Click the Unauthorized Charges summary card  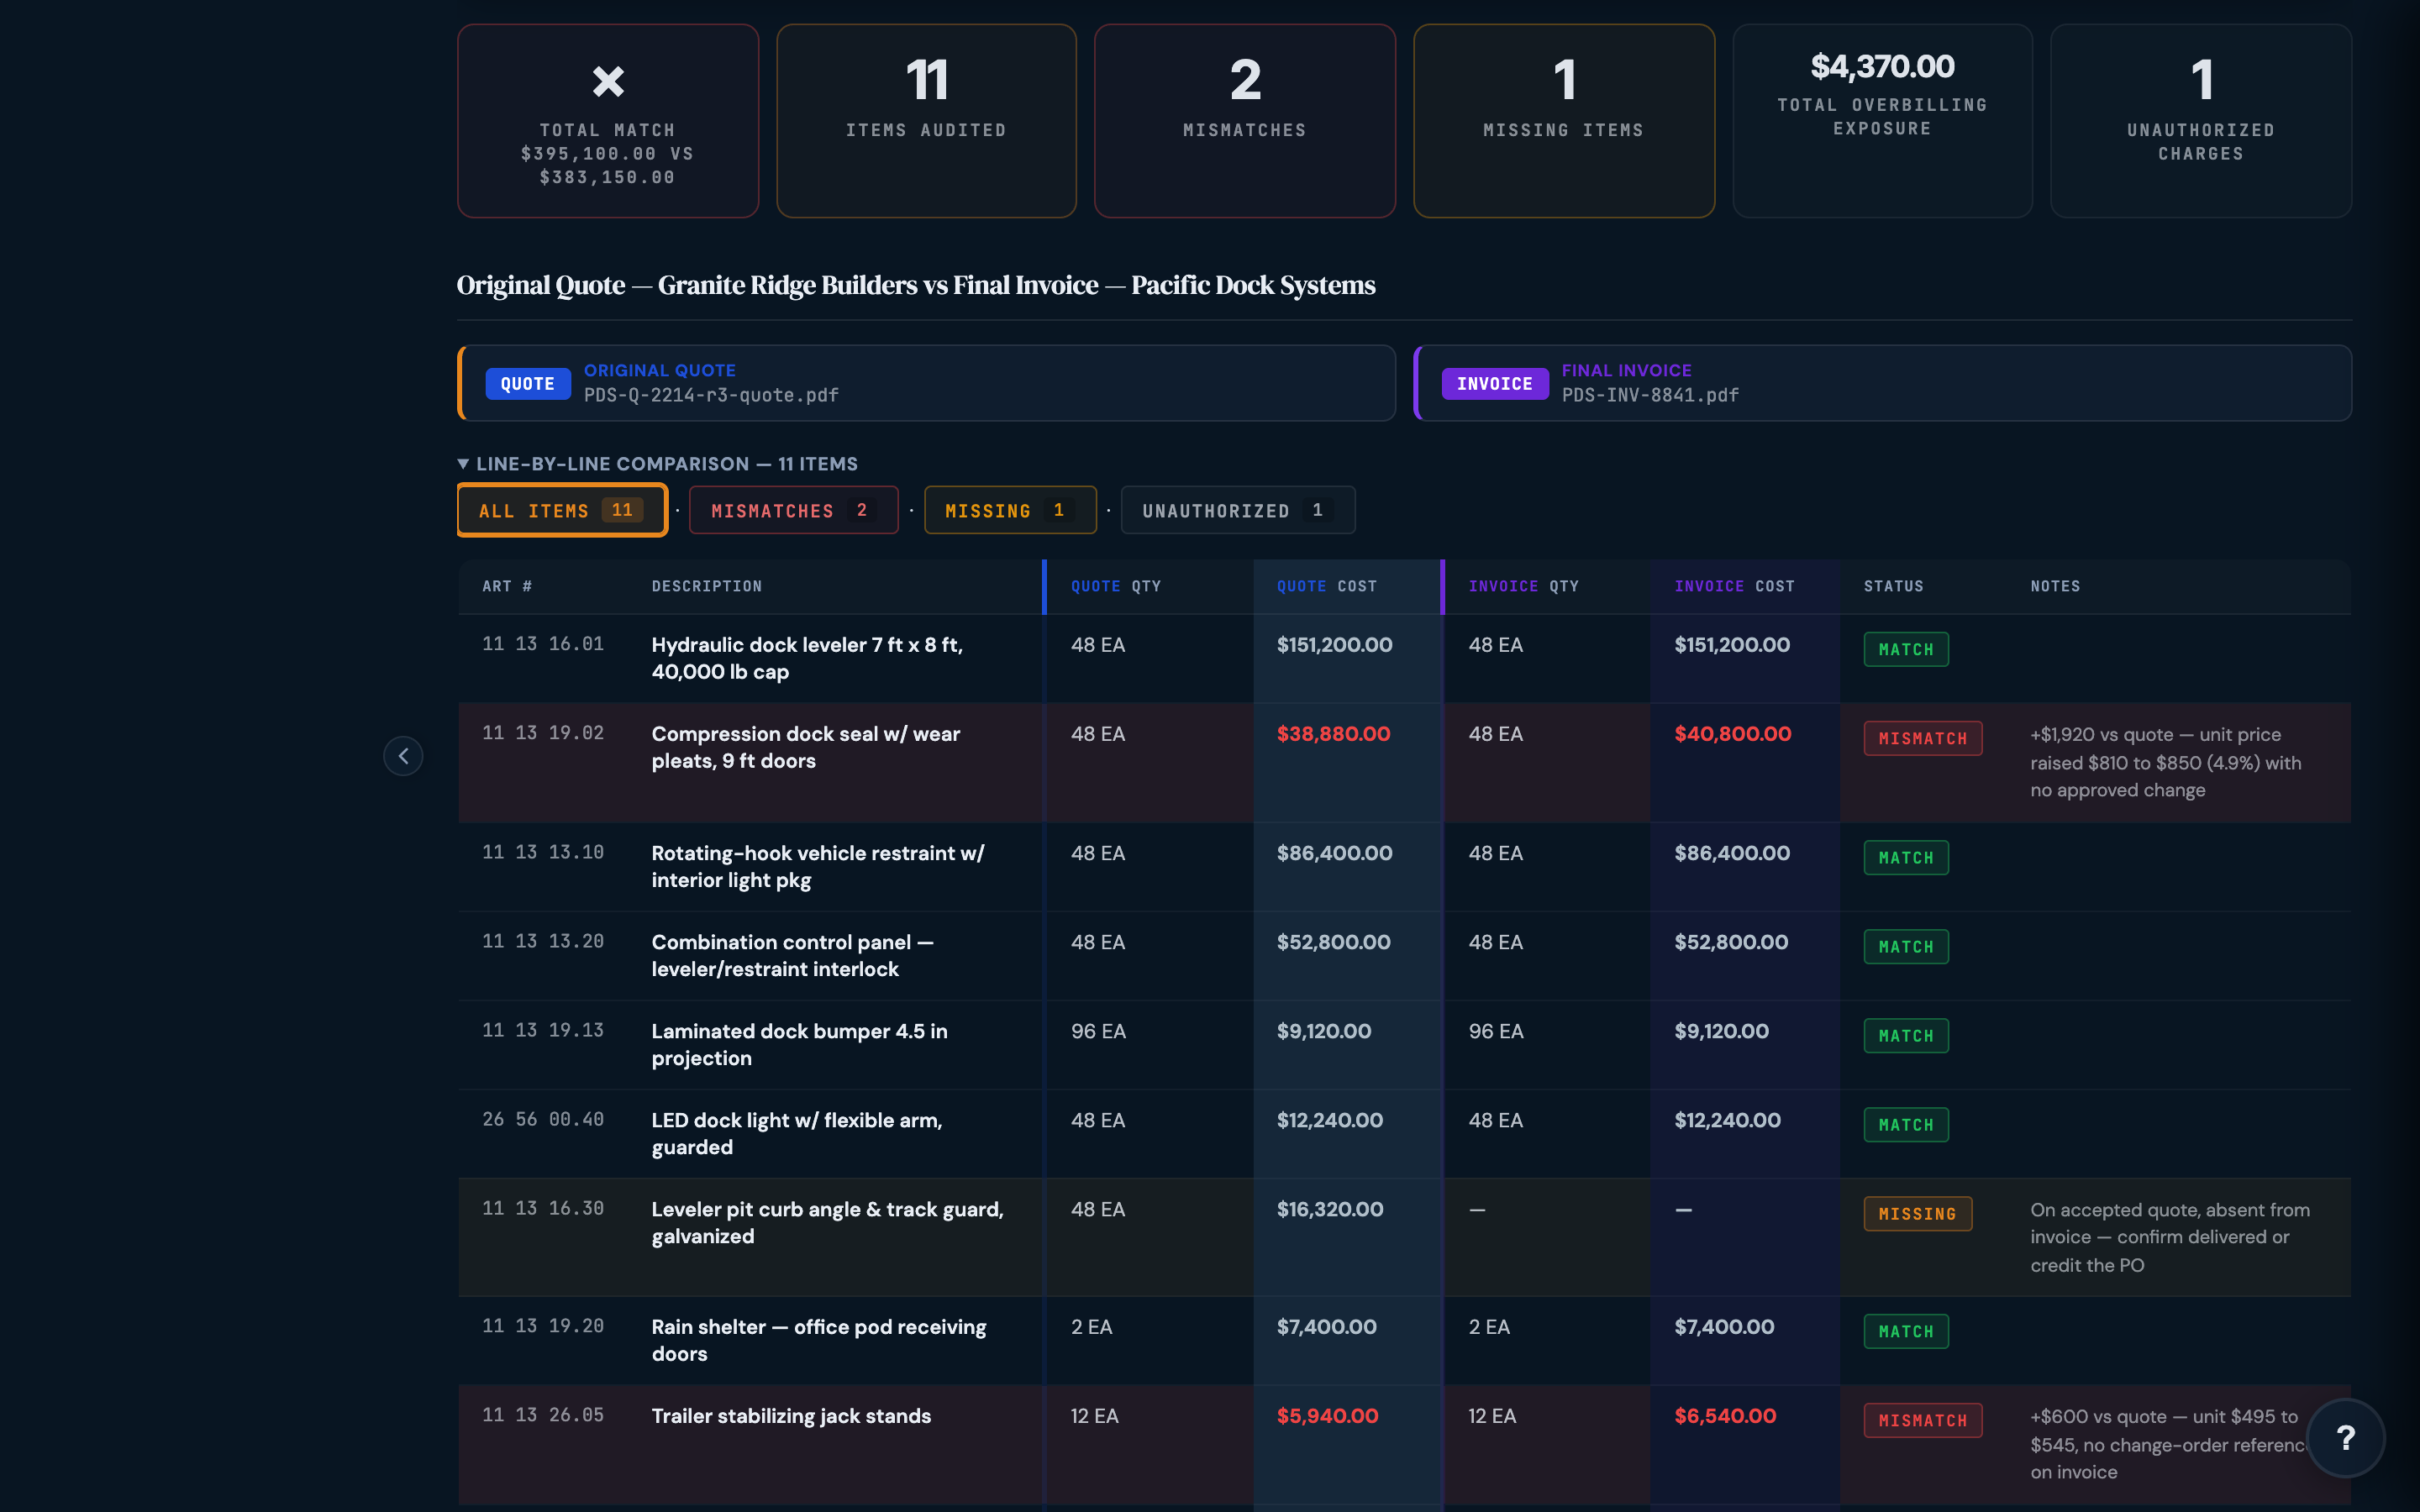click(x=2201, y=121)
